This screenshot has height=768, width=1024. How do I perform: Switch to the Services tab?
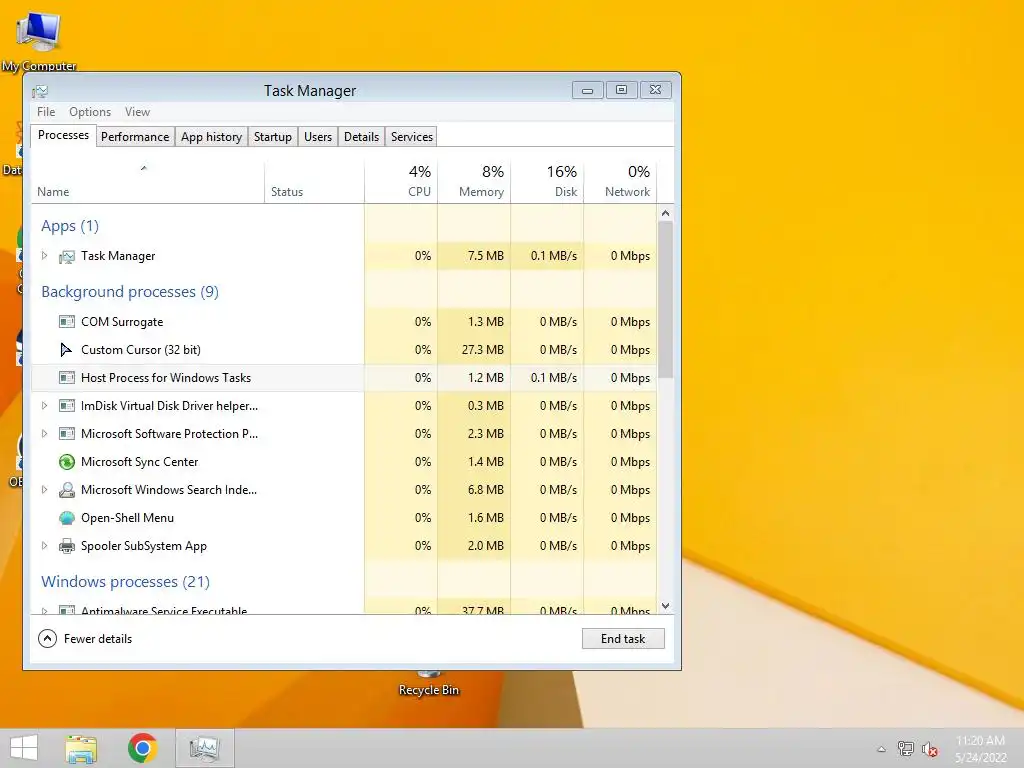tap(412, 136)
